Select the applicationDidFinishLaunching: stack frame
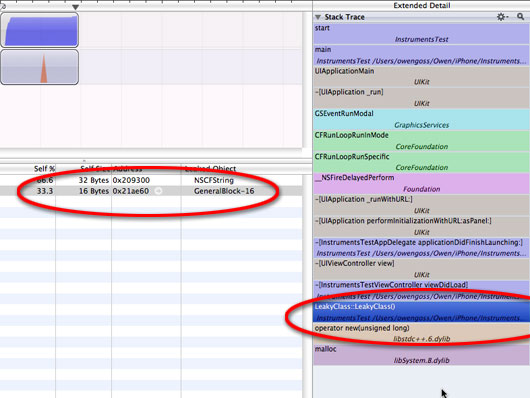 421,248
